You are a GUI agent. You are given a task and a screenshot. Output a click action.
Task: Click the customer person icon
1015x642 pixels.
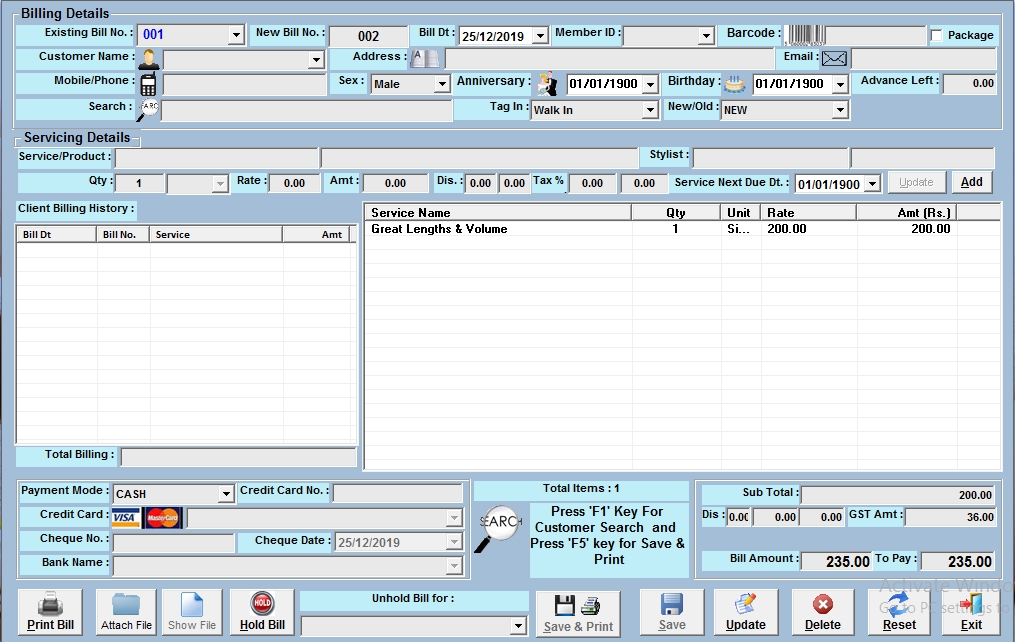149,59
